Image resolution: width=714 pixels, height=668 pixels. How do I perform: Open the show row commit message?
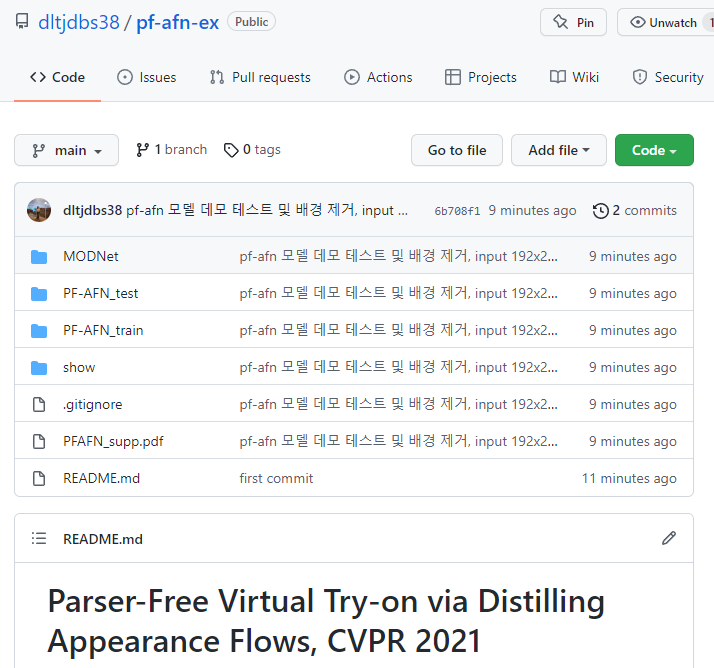coord(398,367)
